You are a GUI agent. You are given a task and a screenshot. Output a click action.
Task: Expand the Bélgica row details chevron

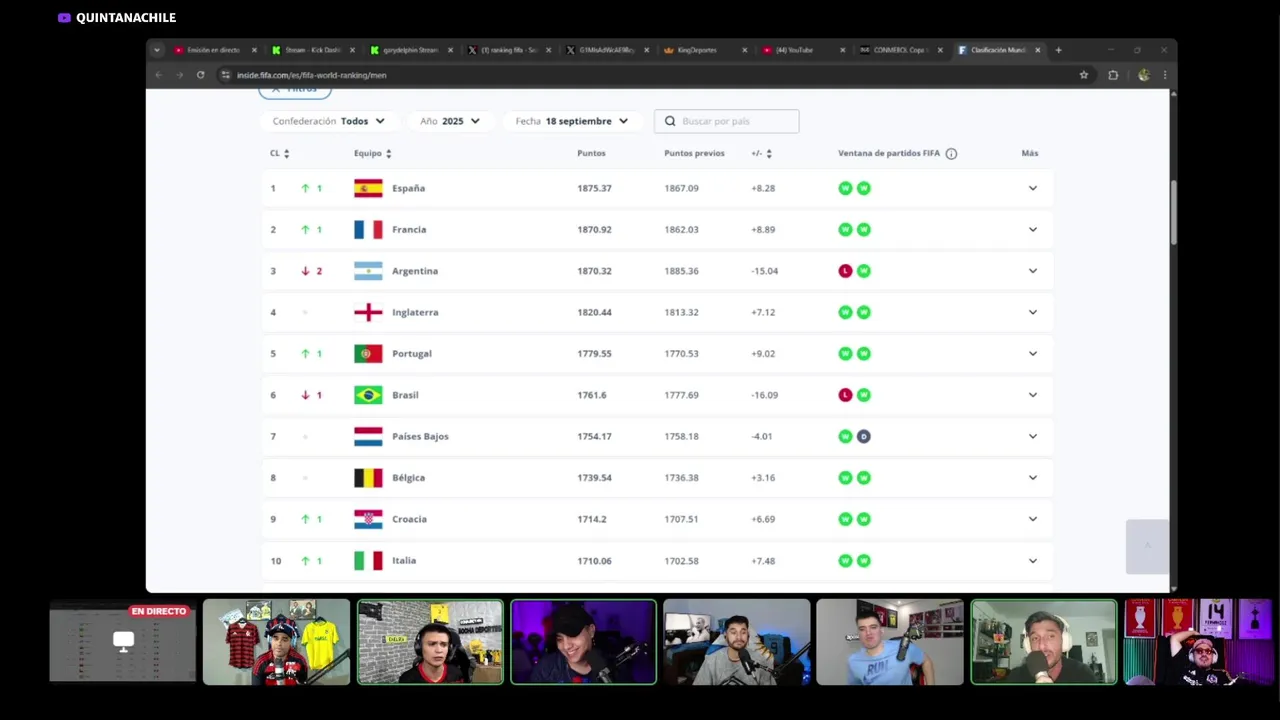[1033, 478]
